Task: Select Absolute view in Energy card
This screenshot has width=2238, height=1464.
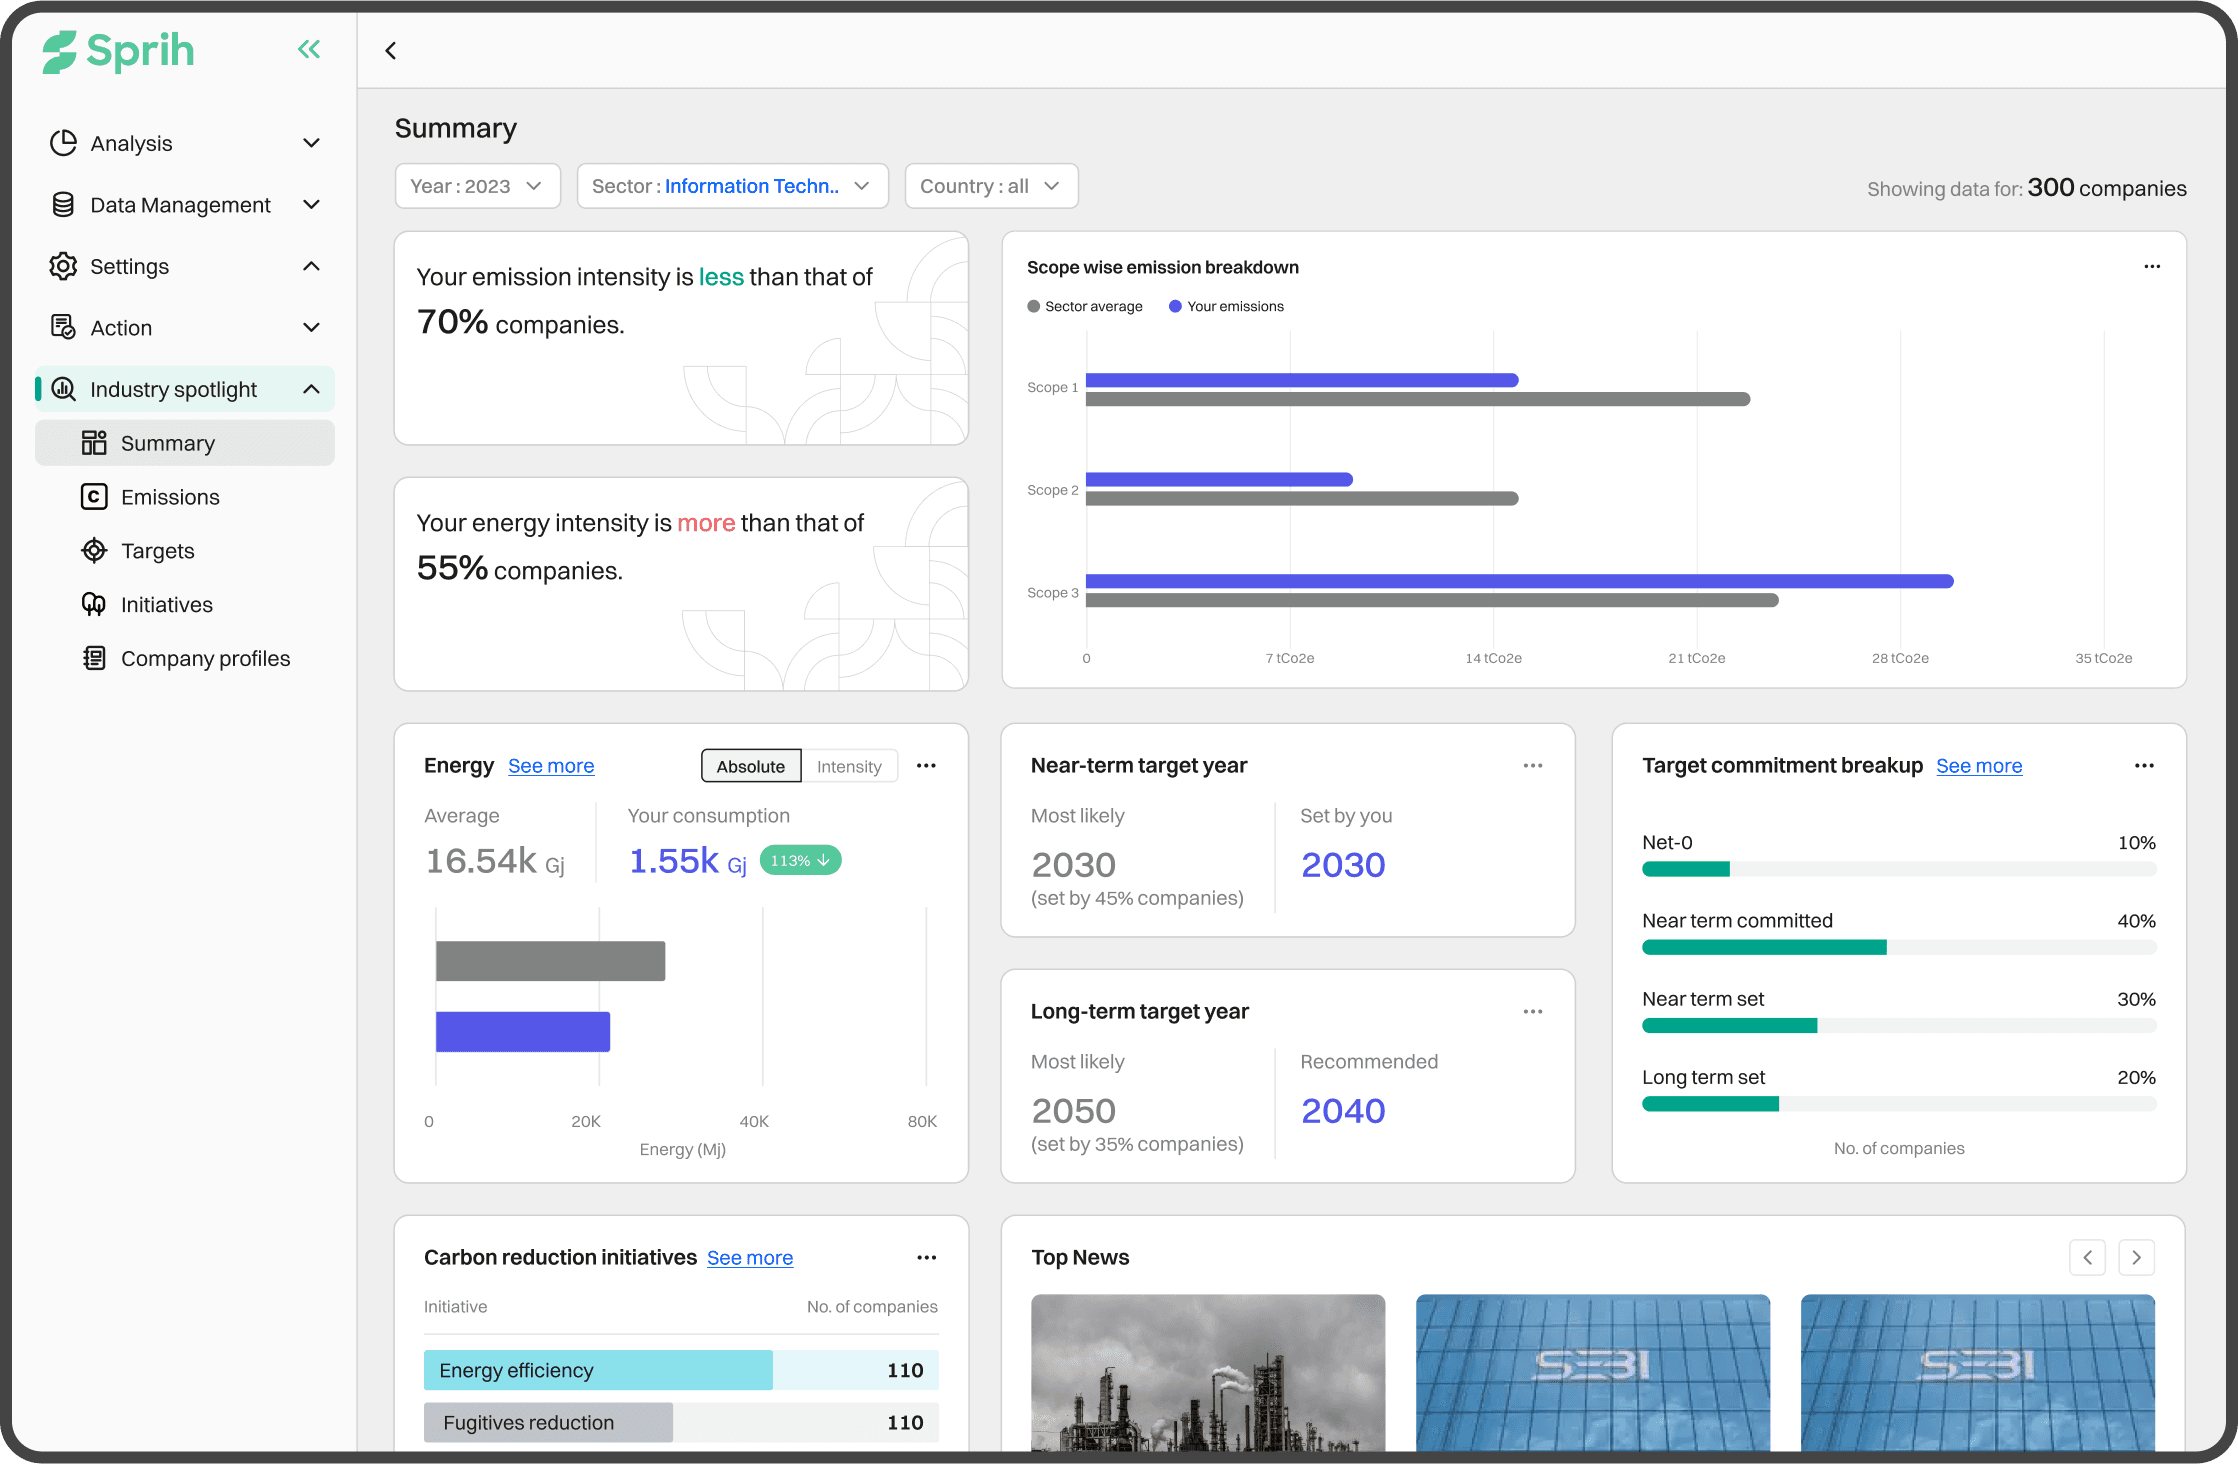Action: pyautogui.click(x=750, y=767)
